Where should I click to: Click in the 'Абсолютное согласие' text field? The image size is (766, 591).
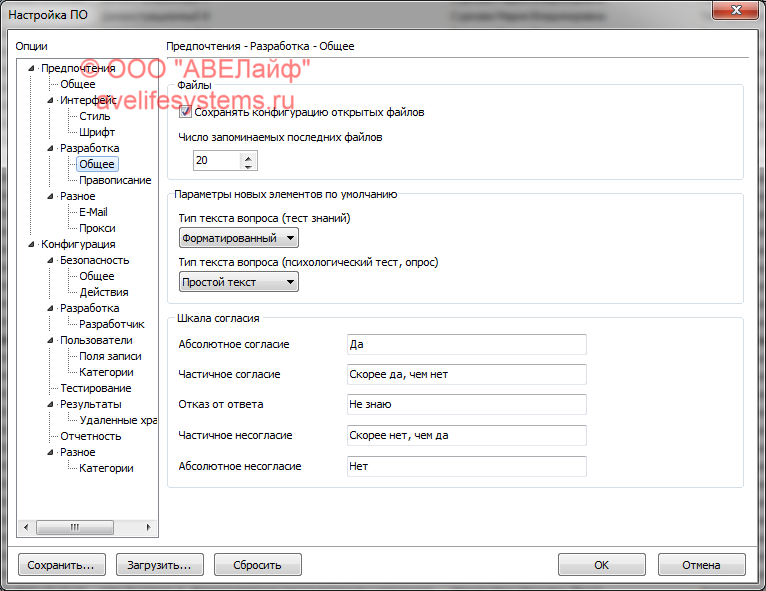tap(465, 344)
